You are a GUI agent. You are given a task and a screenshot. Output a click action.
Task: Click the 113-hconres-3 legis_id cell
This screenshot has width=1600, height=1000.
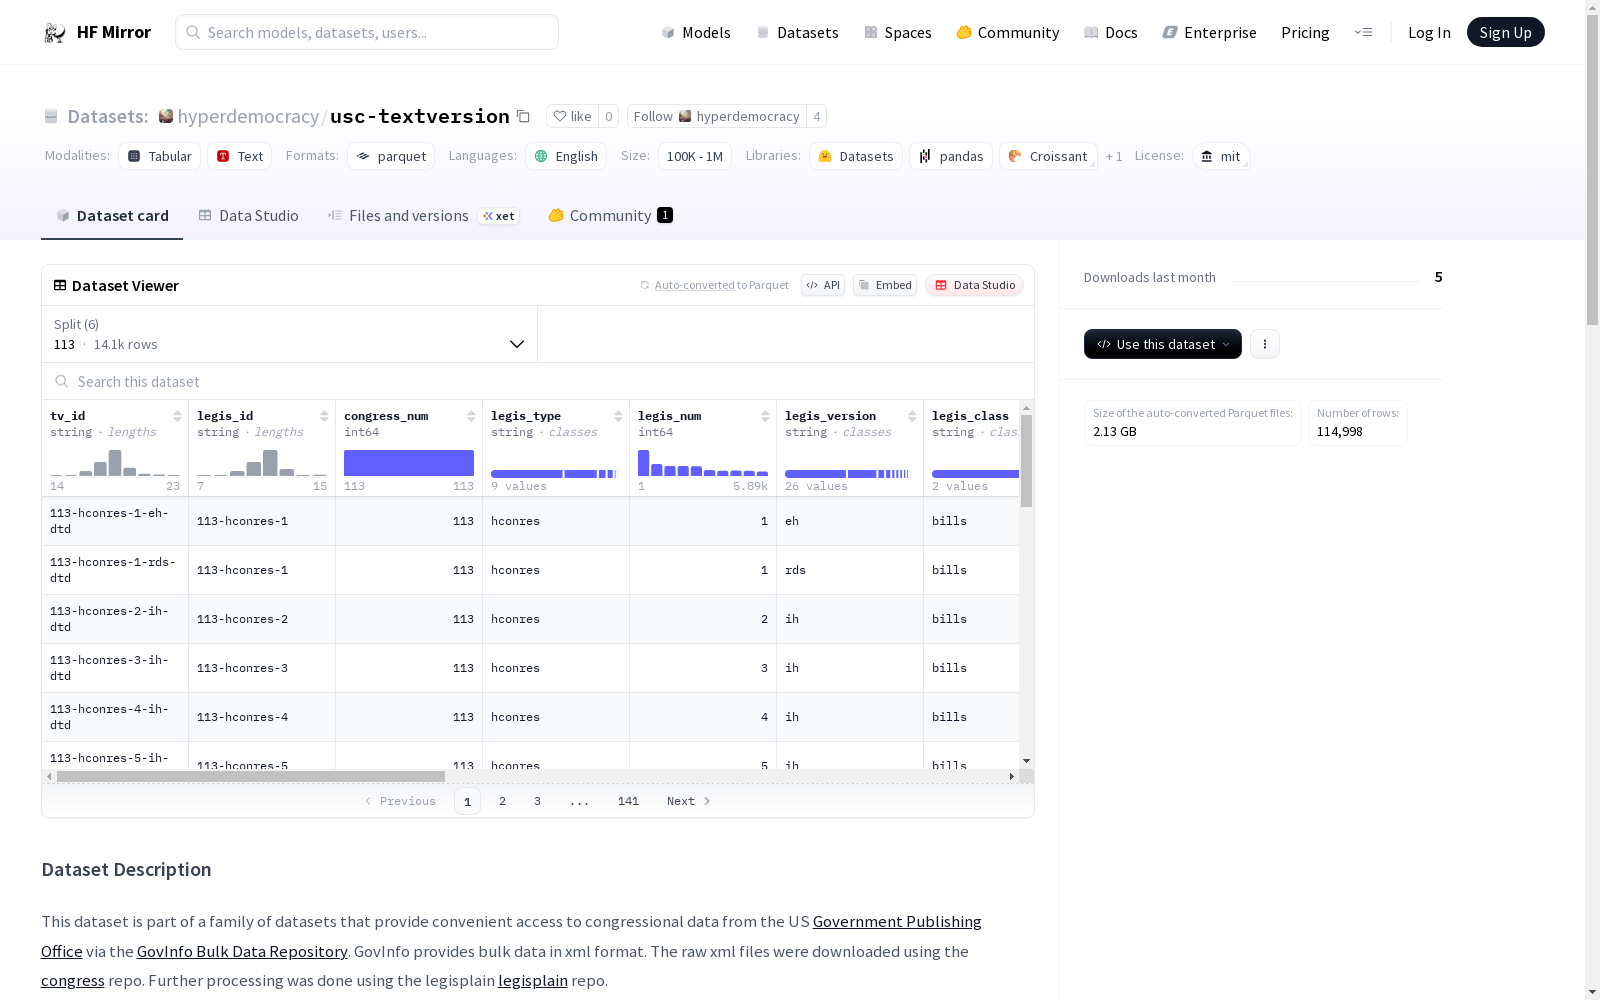(x=262, y=668)
